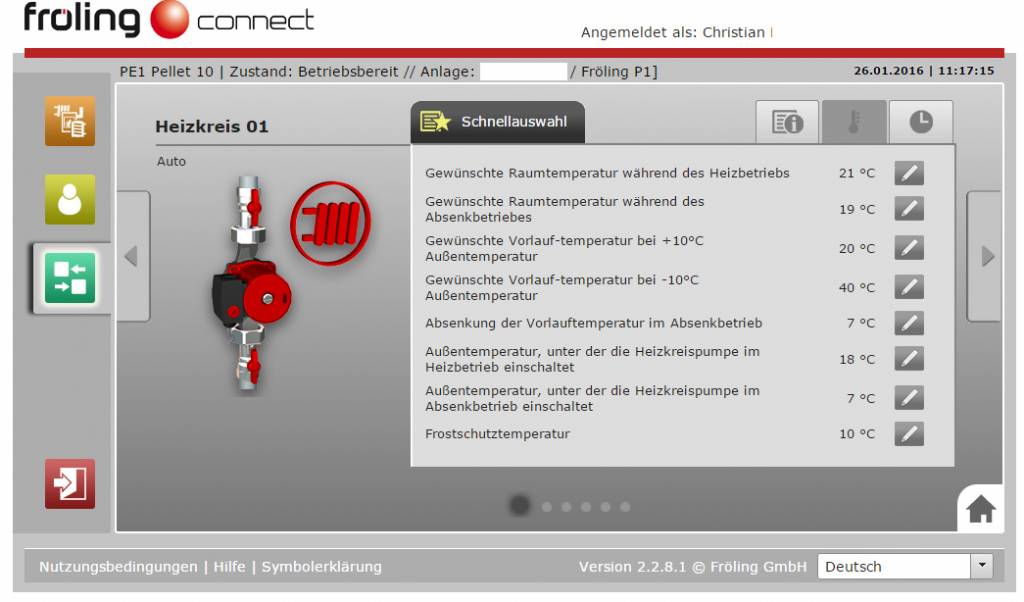Image resolution: width=1024 pixels, height=602 pixels.
Task: Go to home via house icon
Action: [981, 509]
